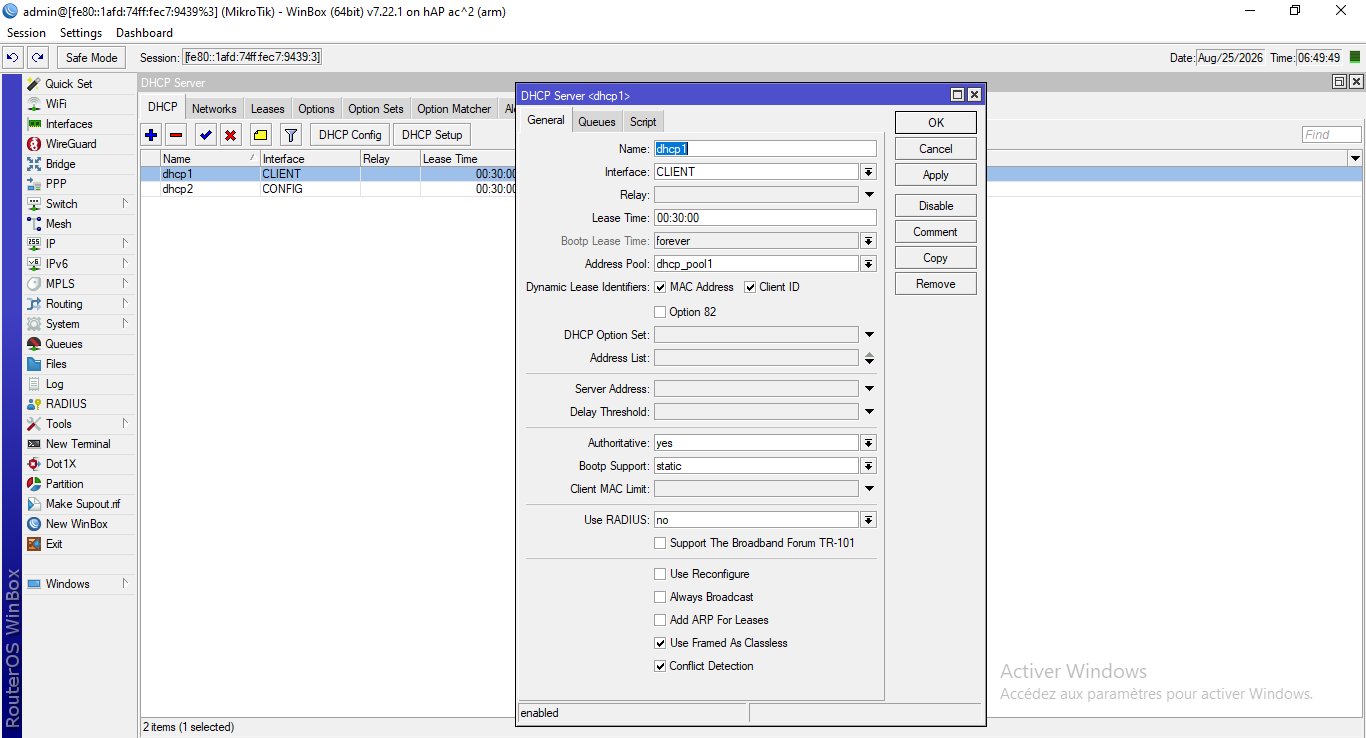Screen dimensions: 1366x738
Task: Check Add ARP For Leases
Action: (x=660, y=620)
